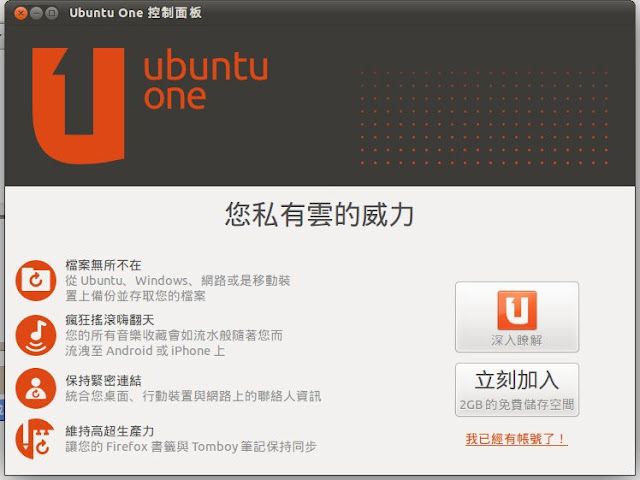Click the window title Ubuntu One 控制面板
Viewport: 640px width, 480px height.
[x=135, y=13]
